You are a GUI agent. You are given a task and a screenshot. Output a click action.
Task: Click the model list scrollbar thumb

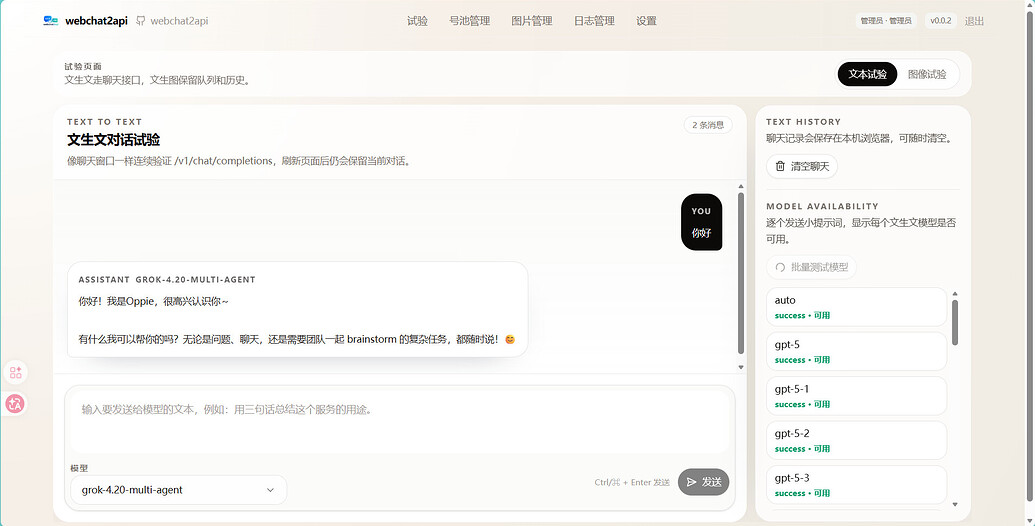tap(954, 322)
